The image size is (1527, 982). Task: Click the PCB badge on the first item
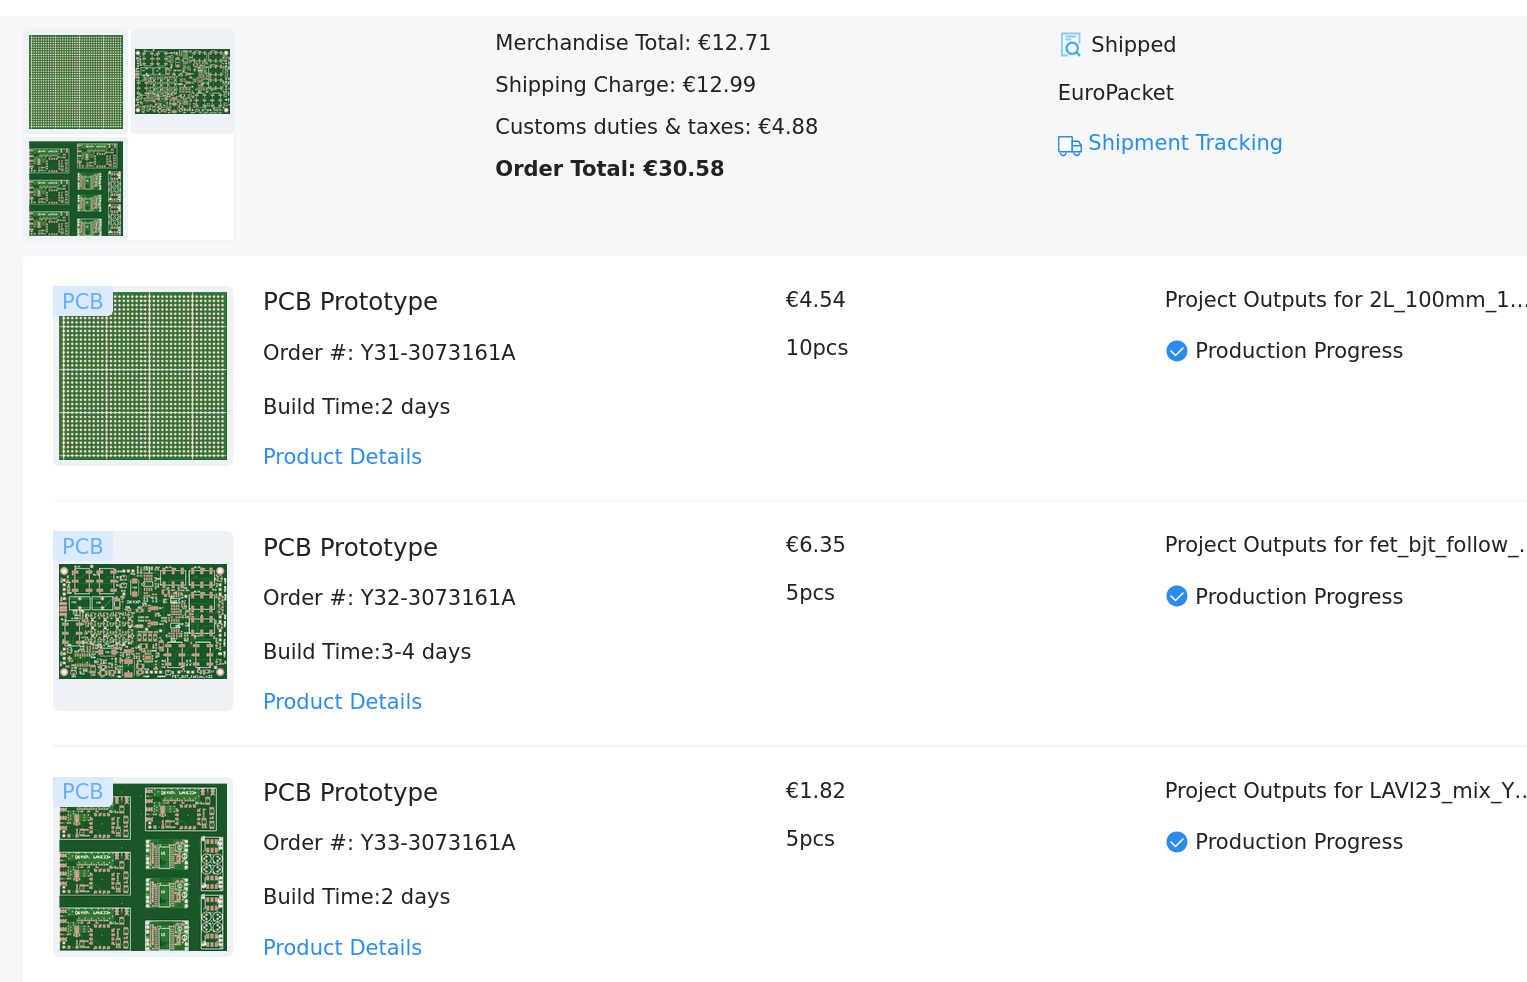tap(82, 301)
